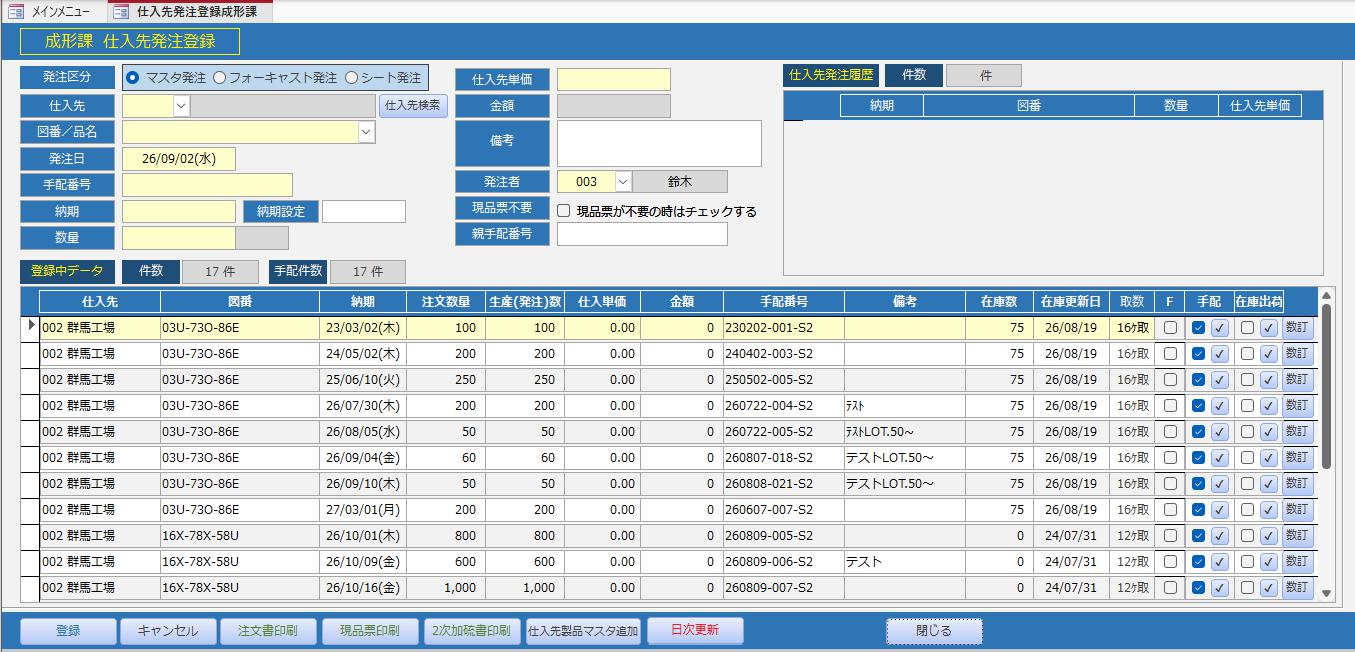Open the 仕入先 dropdown list
The width and height of the screenshot is (1355, 652).
pos(181,105)
